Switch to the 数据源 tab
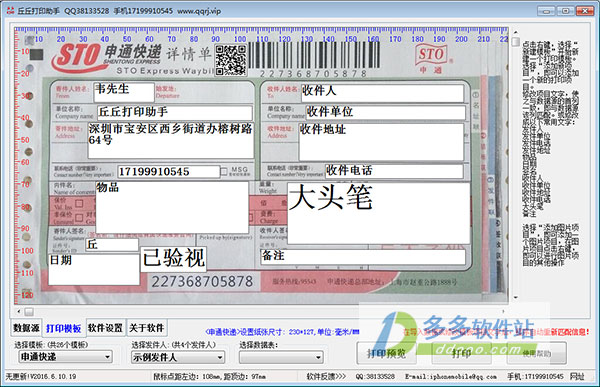This screenshot has height=387, width=600. [26, 328]
